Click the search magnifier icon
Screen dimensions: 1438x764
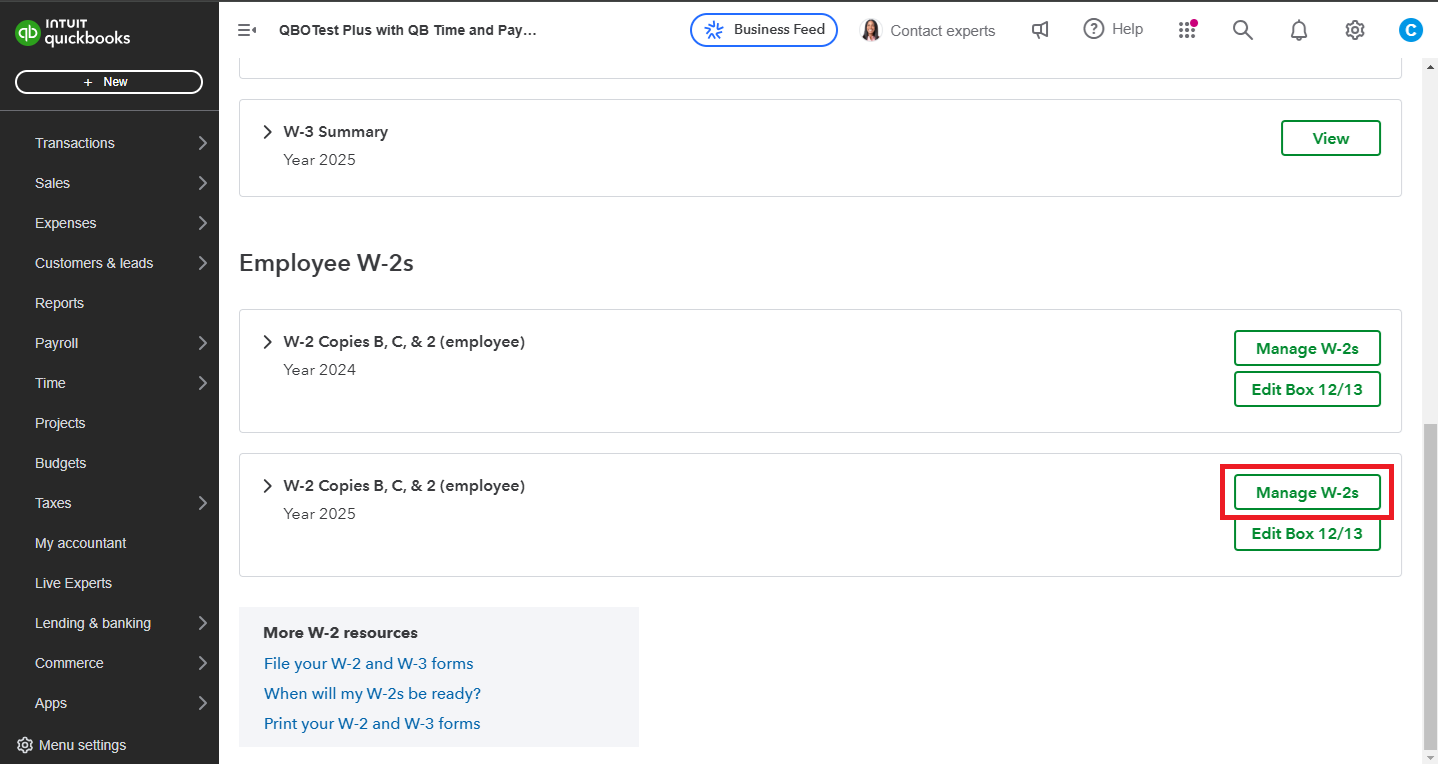click(1242, 30)
